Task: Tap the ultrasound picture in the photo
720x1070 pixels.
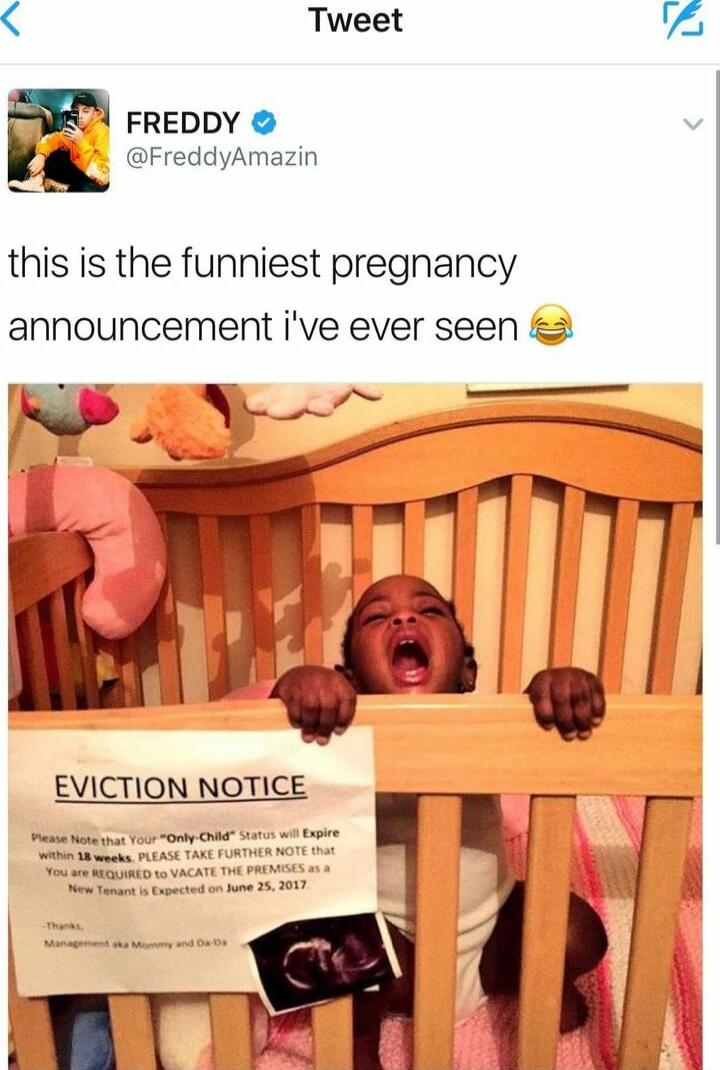Action: coord(323,961)
